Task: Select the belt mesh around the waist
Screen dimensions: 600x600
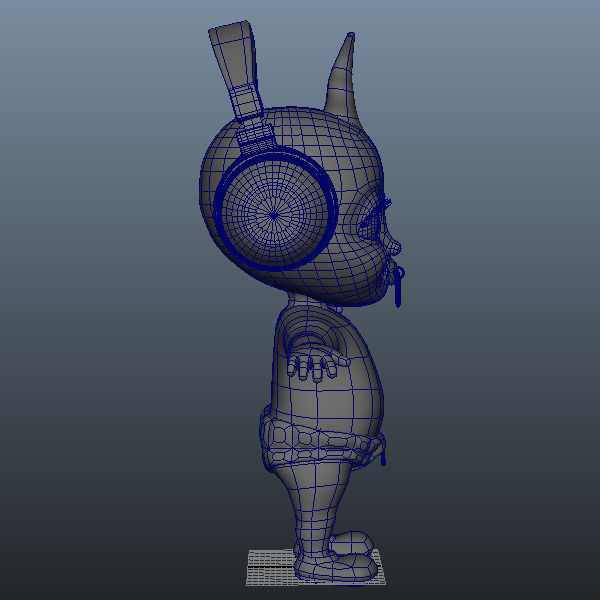Action: tap(321, 439)
